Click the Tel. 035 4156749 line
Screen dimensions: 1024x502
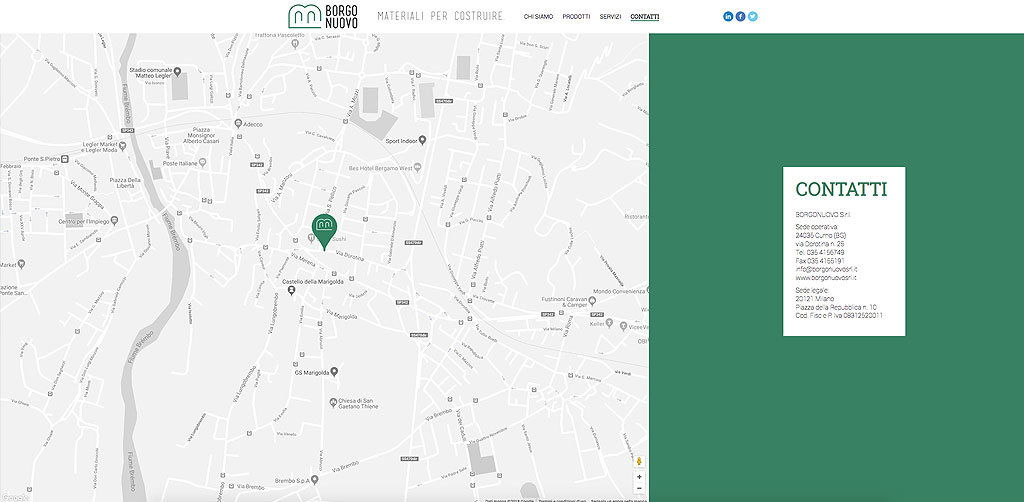[x=820, y=252]
